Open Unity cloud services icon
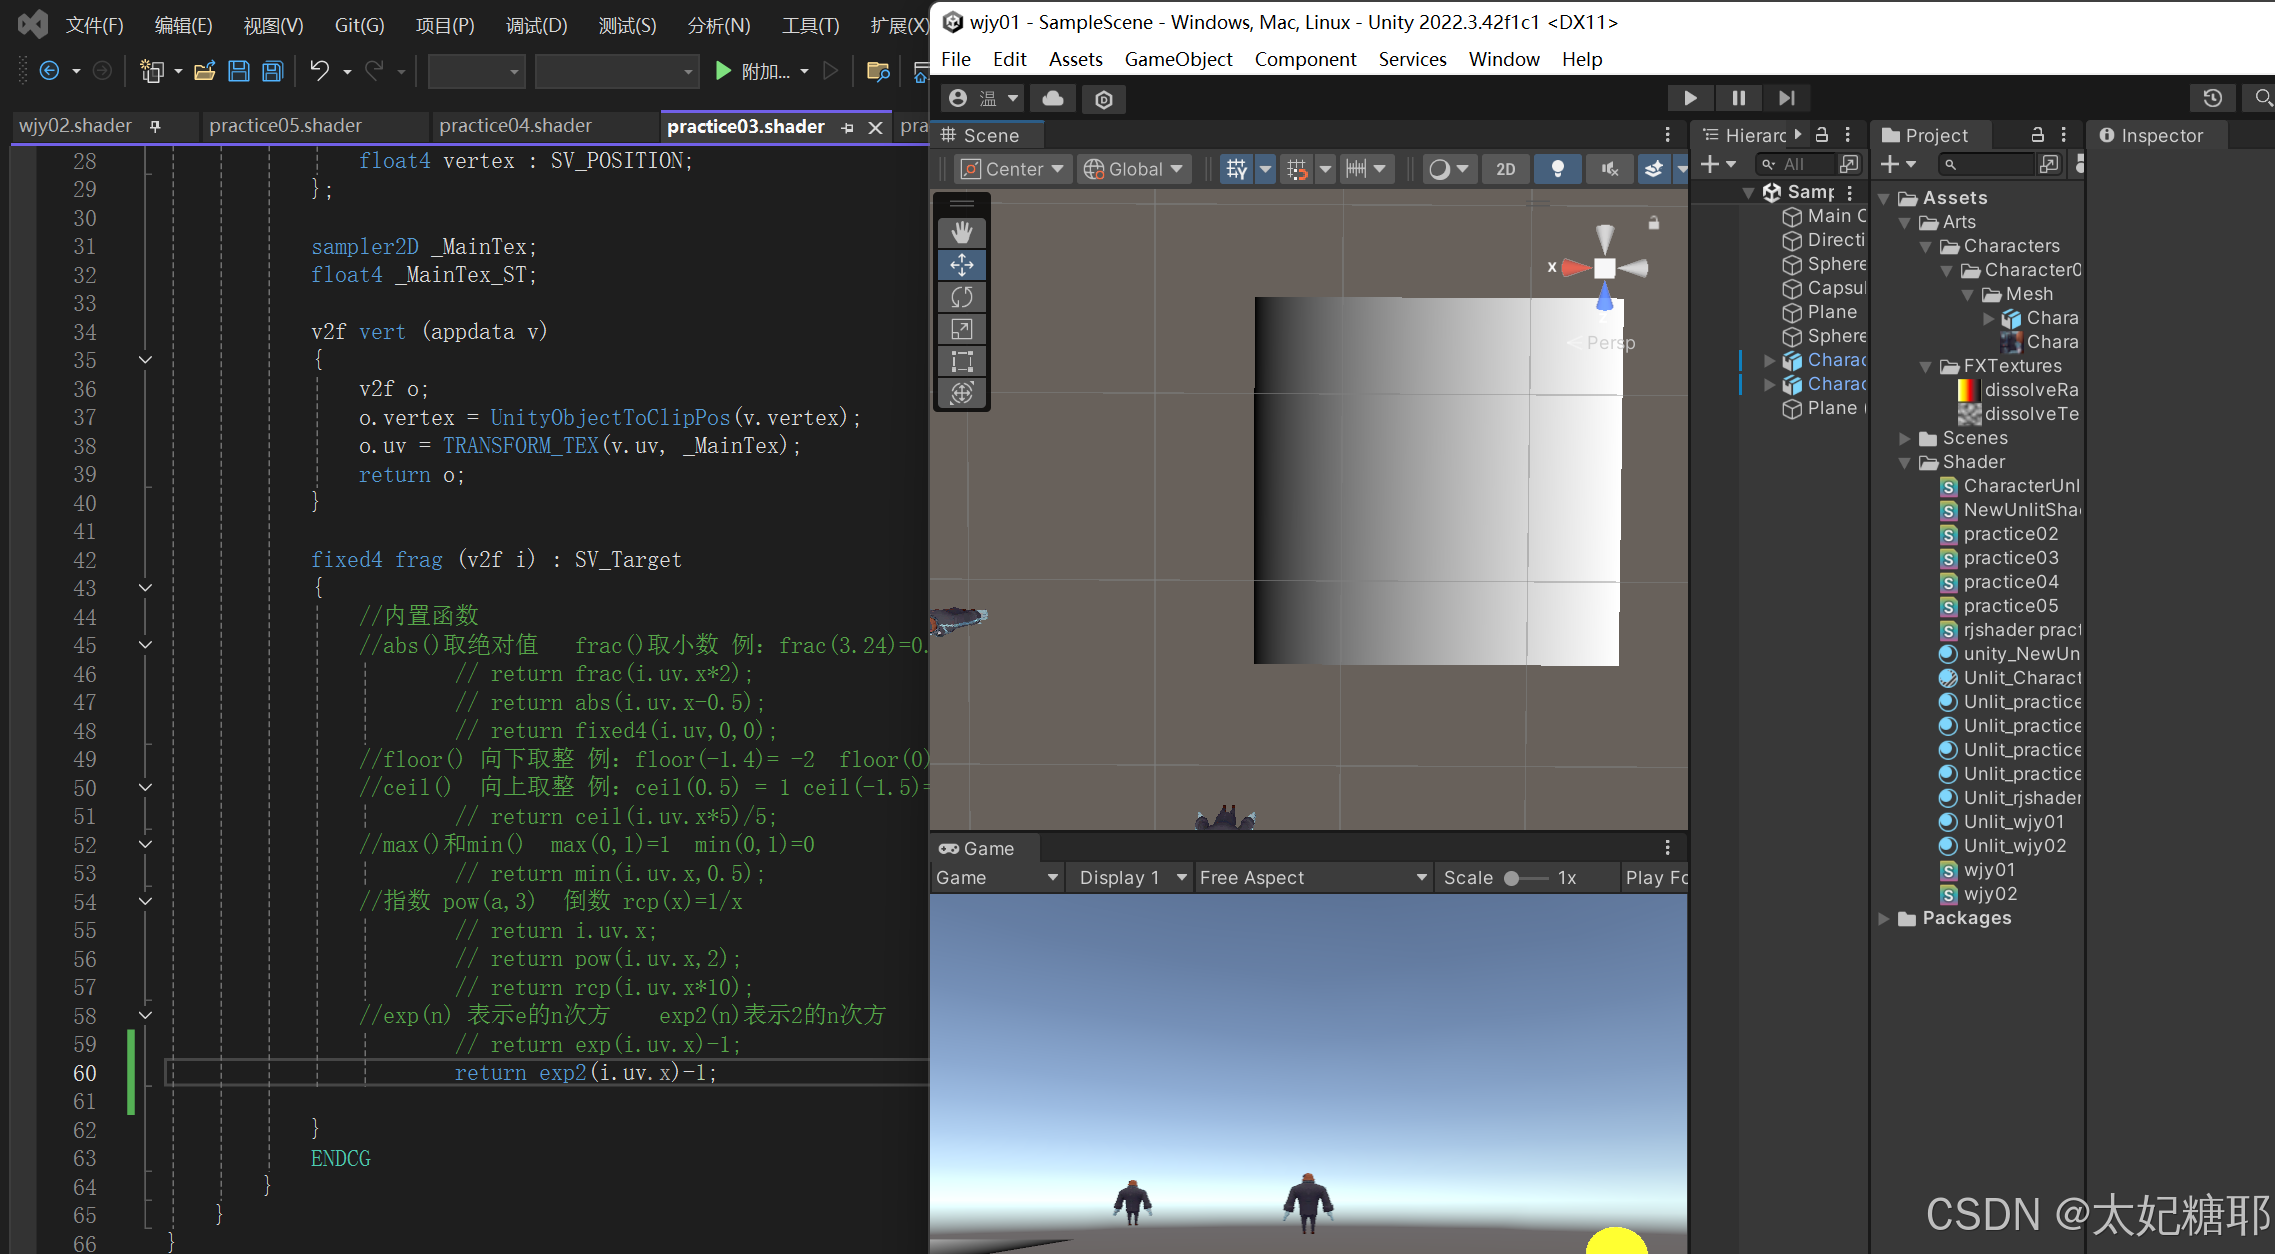Image resolution: width=2275 pixels, height=1254 pixels. 1052,98
